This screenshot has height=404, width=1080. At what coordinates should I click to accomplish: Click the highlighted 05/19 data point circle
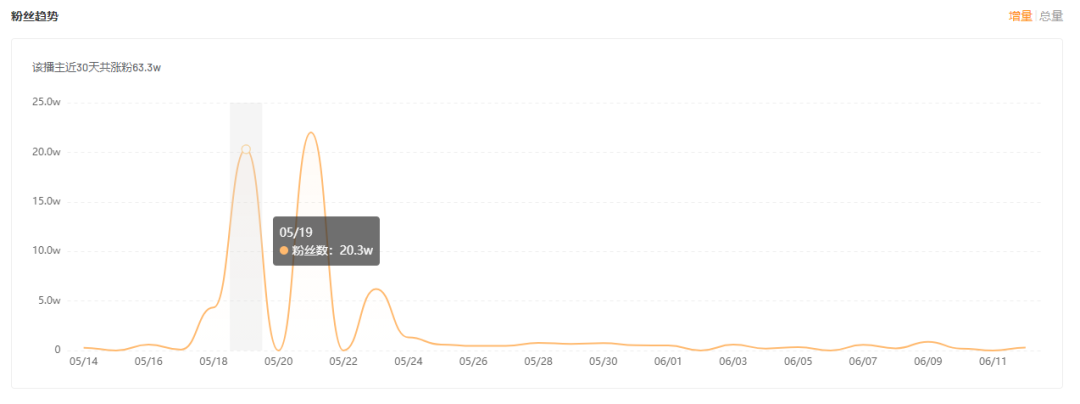[246, 149]
